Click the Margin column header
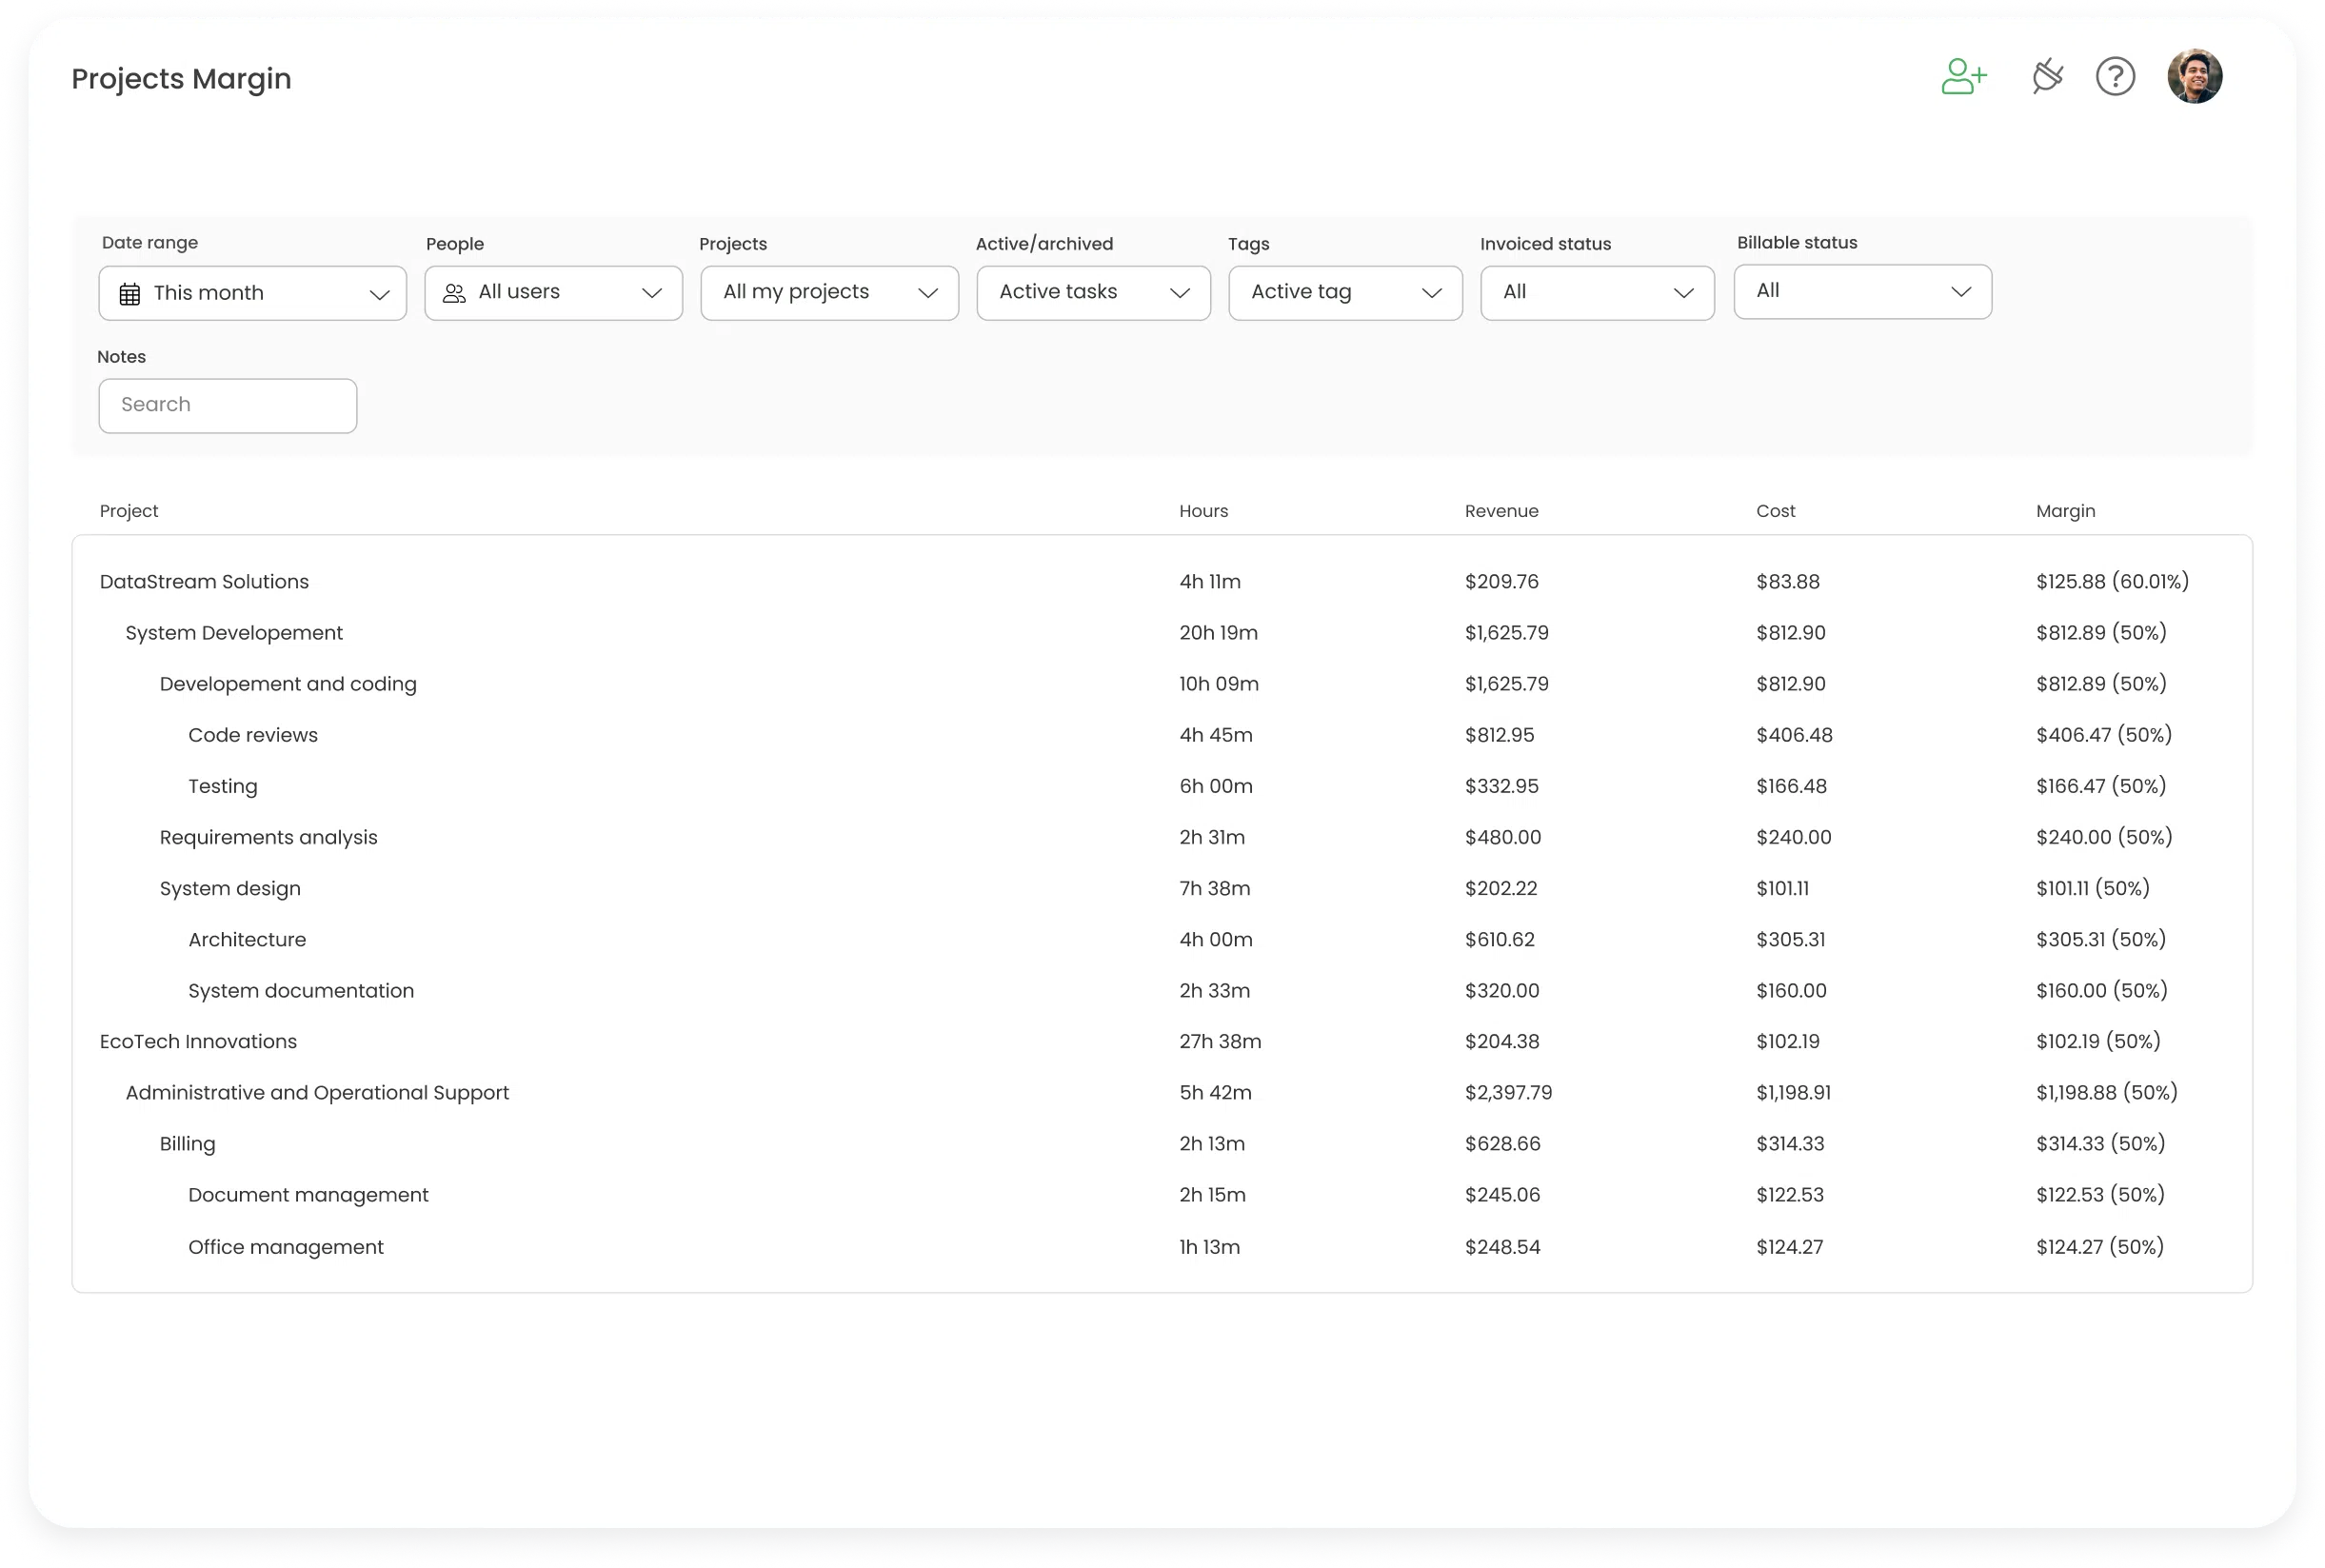Viewport: 2325px width, 1568px height. [2065, 511]
